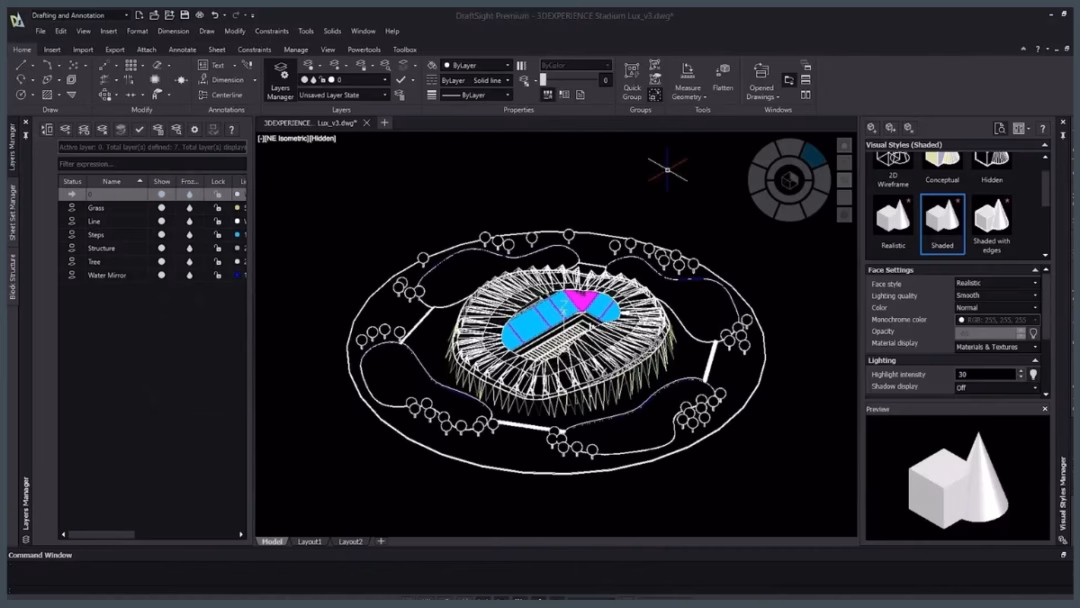Click the gear settings icon in Layers Manager toolbar
Viewport: 1080px width, 608px height.
[194, 129]
